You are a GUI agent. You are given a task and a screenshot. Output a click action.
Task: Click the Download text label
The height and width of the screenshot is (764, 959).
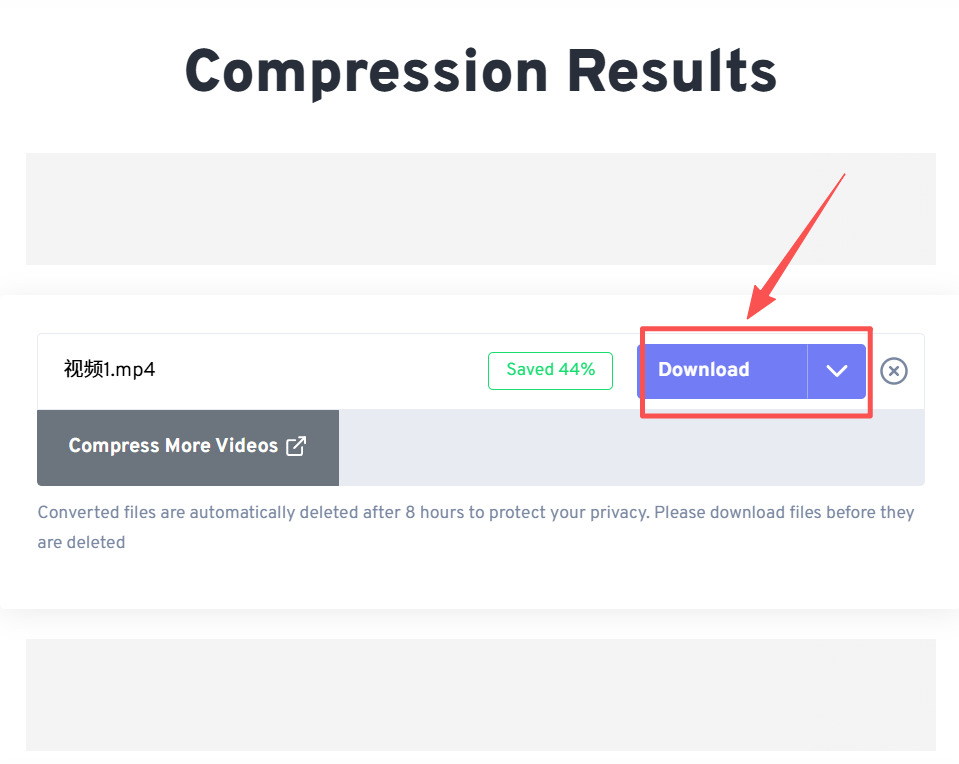pyautogui.click(x=703, y=369)
